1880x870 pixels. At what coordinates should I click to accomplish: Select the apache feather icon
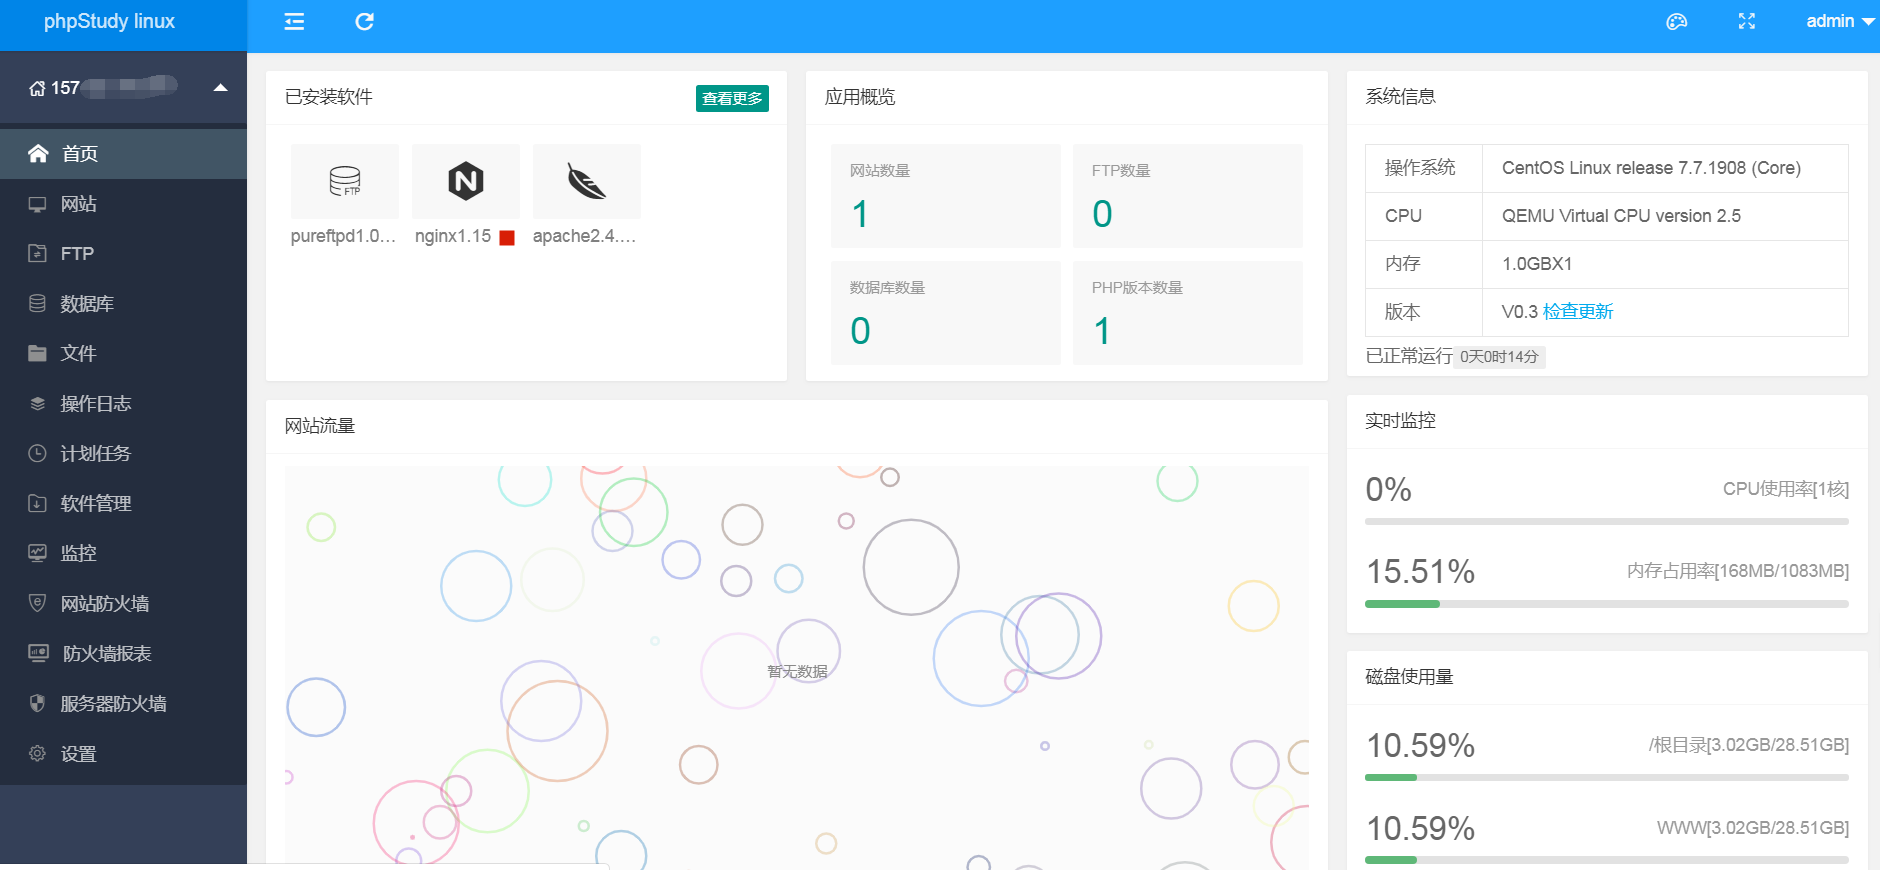(587, 181)
